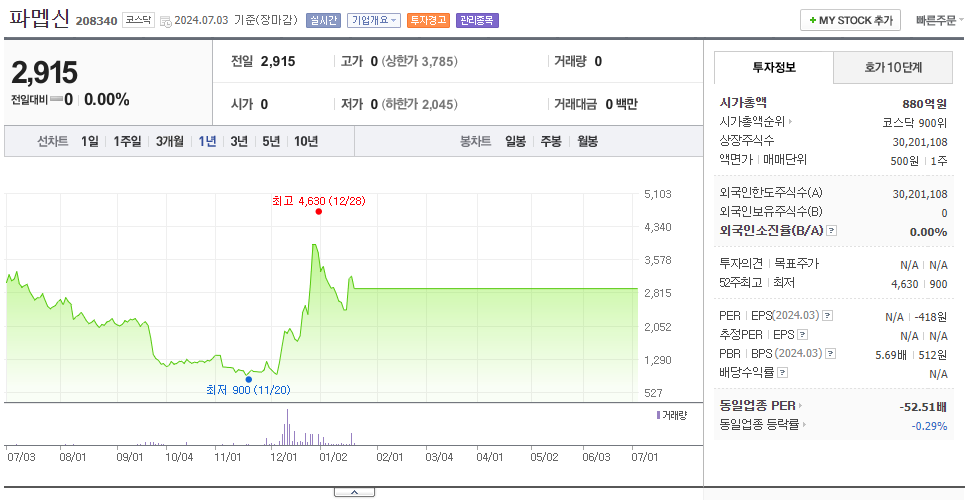Click the 최저 900 blue dot marker
The image size is (968, 500).
248,380
